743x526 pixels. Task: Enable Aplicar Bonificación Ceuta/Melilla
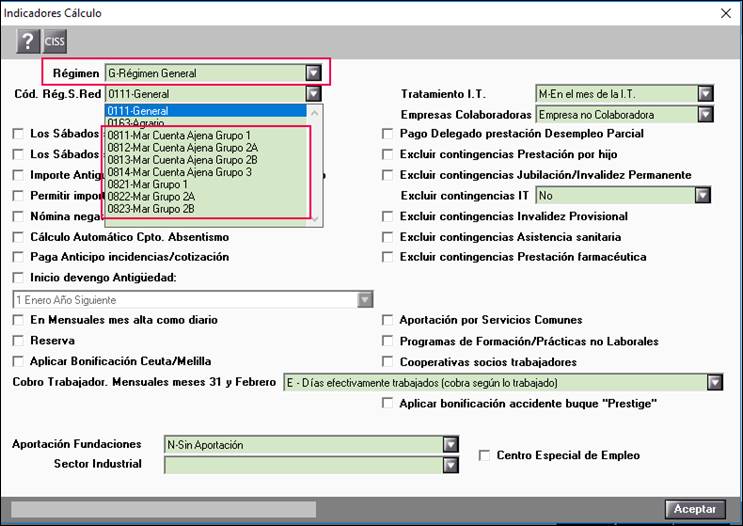coord(18,362)
